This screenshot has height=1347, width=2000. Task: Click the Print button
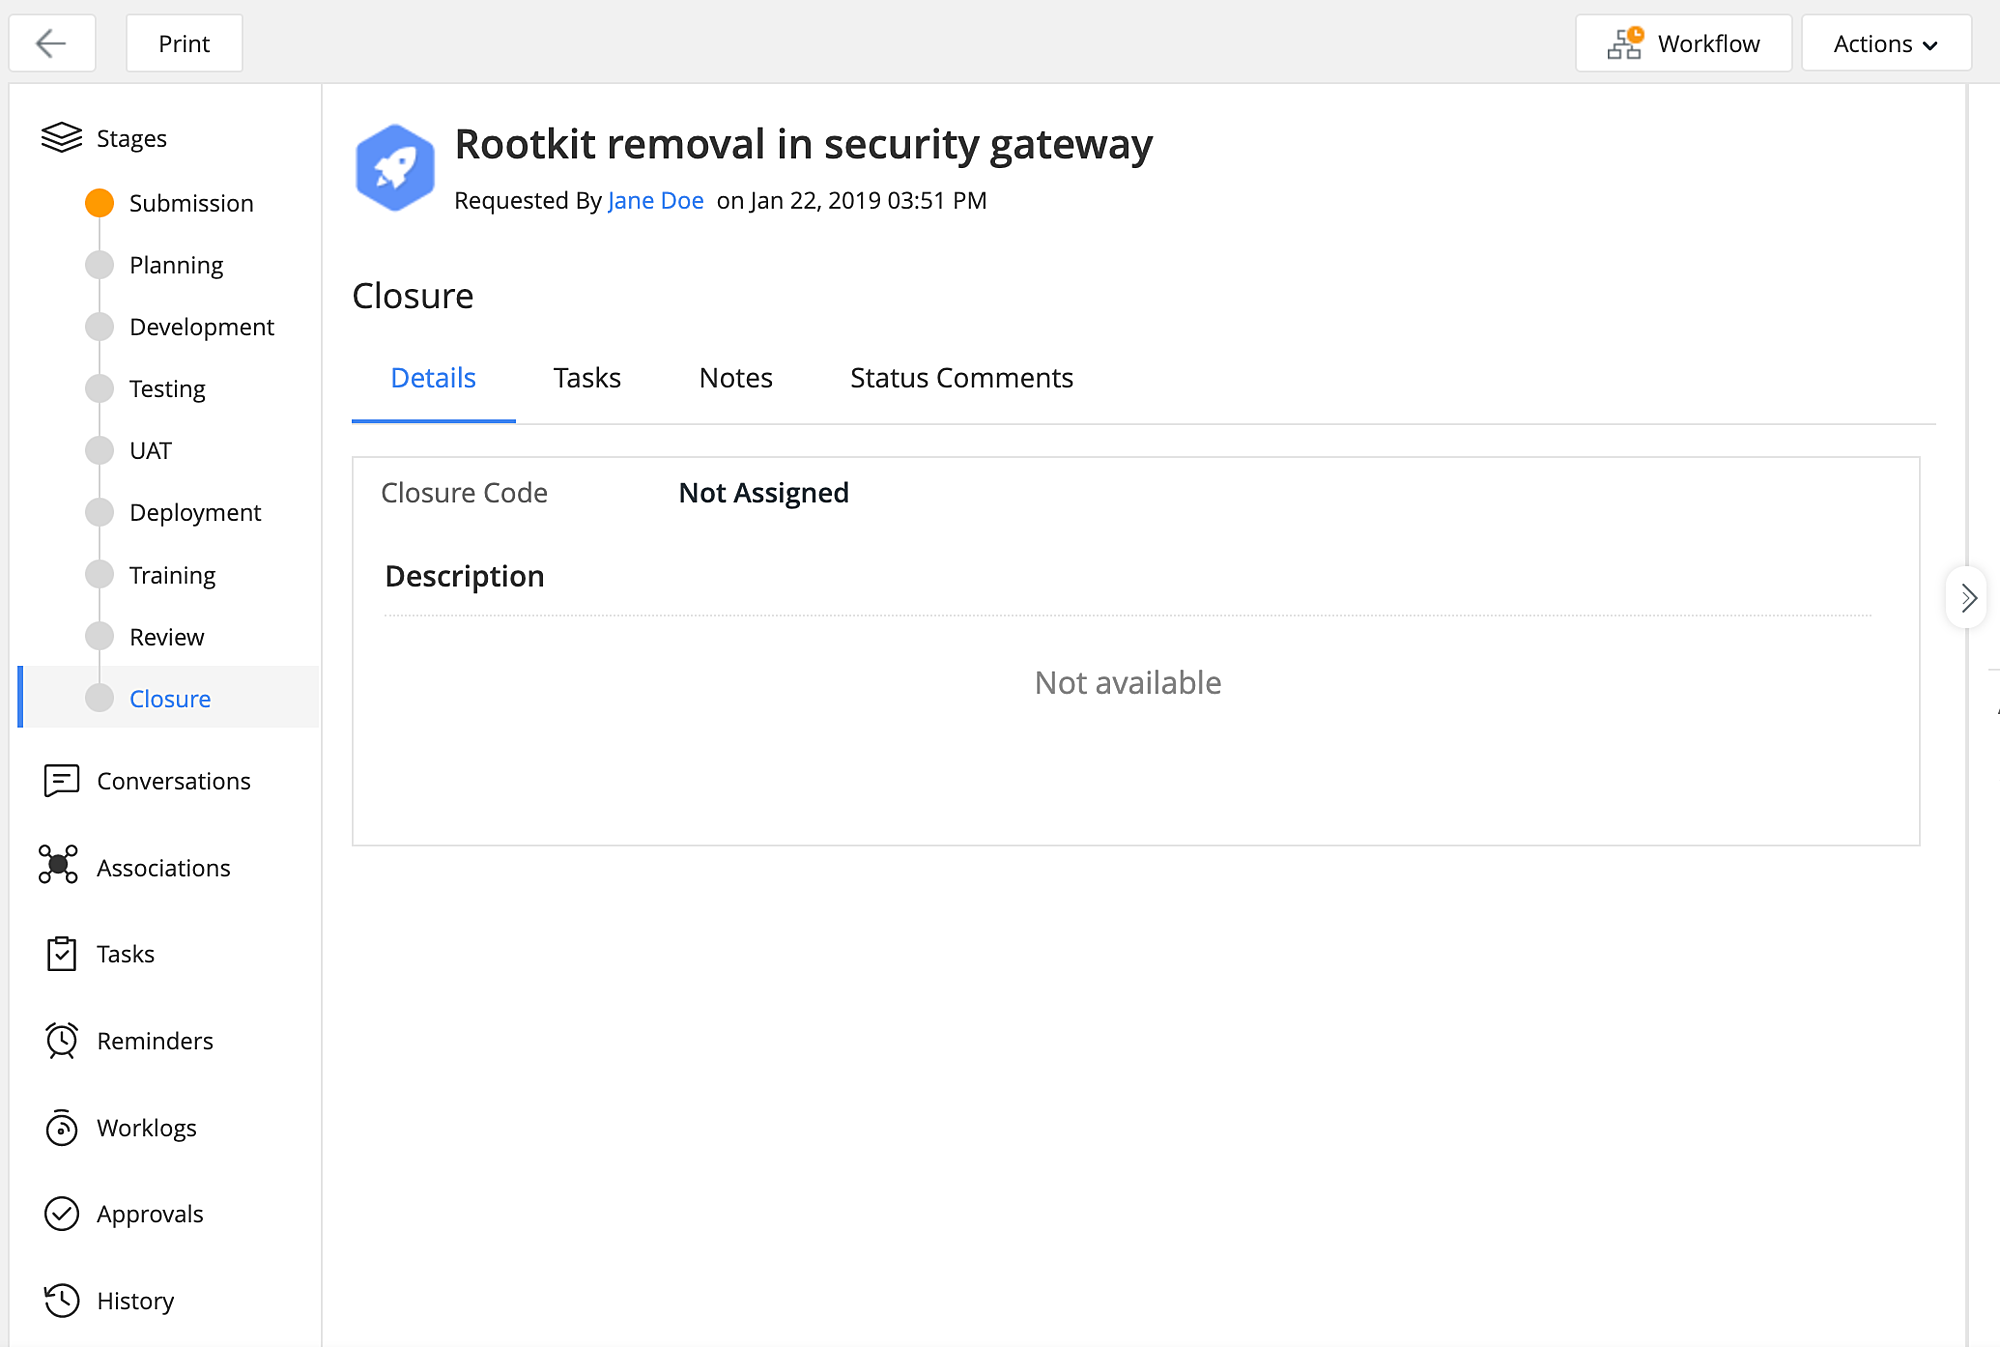(x=184, y=43)
